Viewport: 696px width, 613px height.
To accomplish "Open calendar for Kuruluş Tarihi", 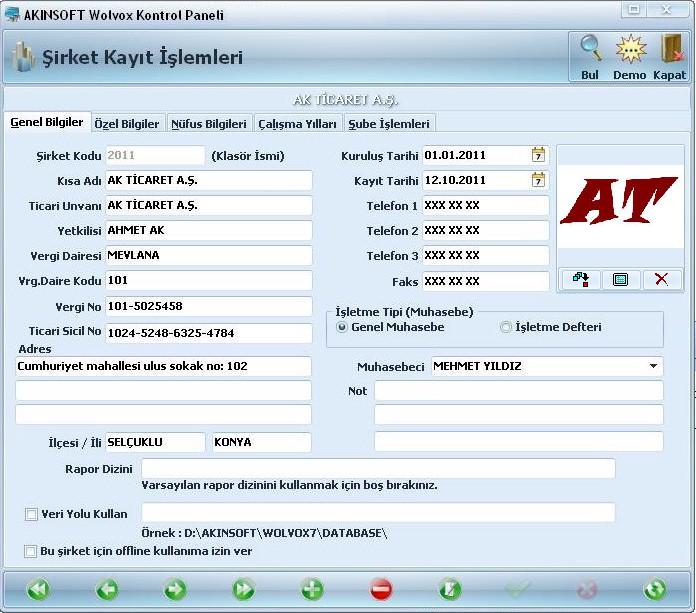I will tap(538, 155).
